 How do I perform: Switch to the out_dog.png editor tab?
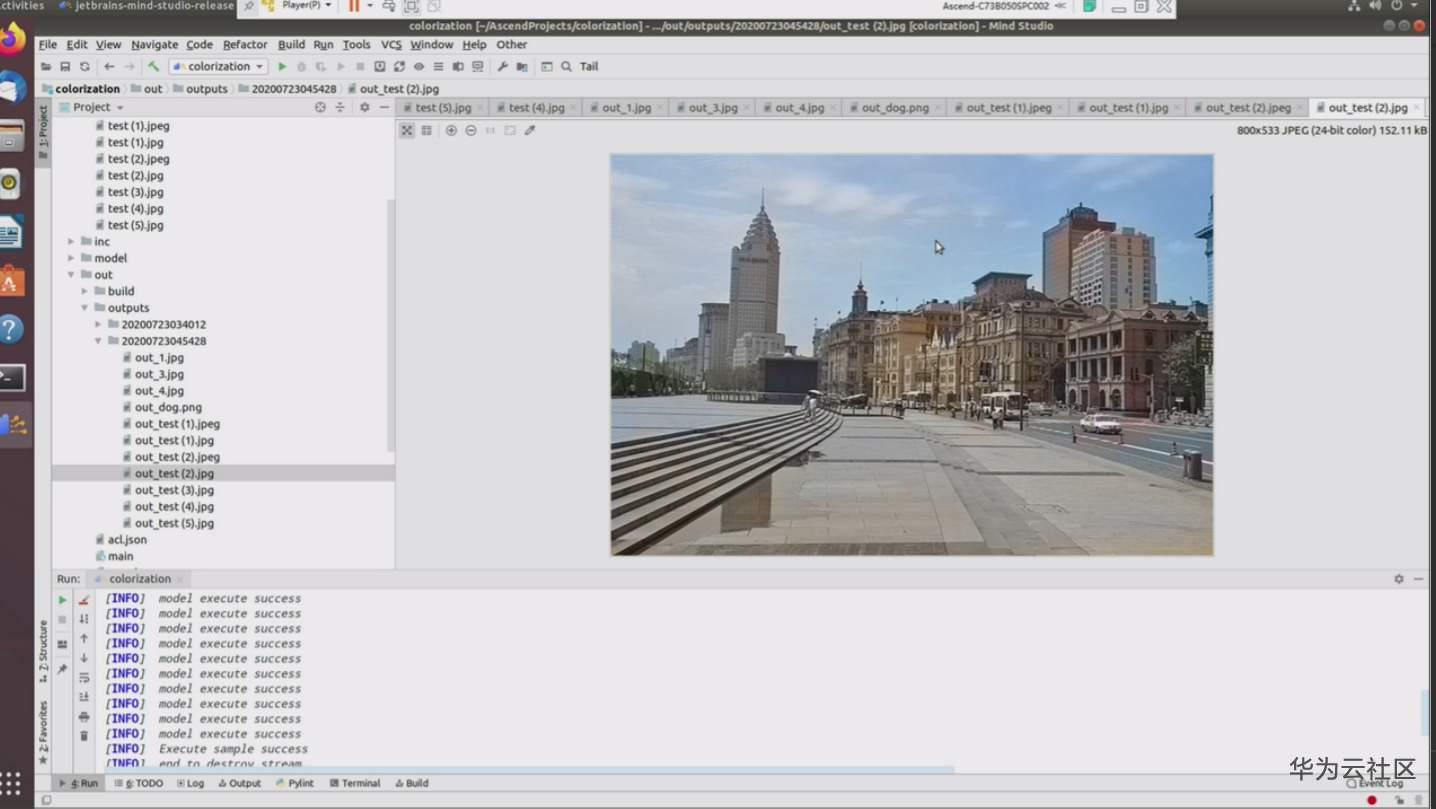tap(894, 108)
